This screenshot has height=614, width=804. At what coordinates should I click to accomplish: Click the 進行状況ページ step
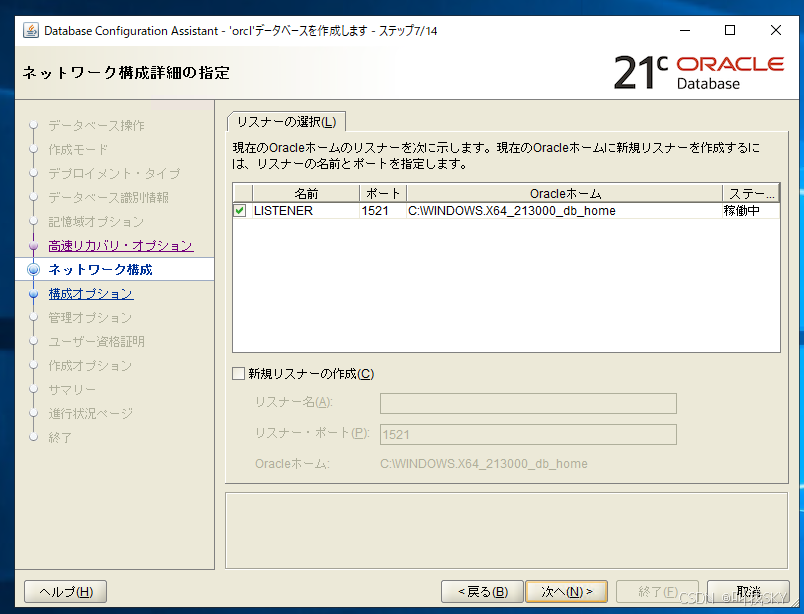tap(90, 413)
